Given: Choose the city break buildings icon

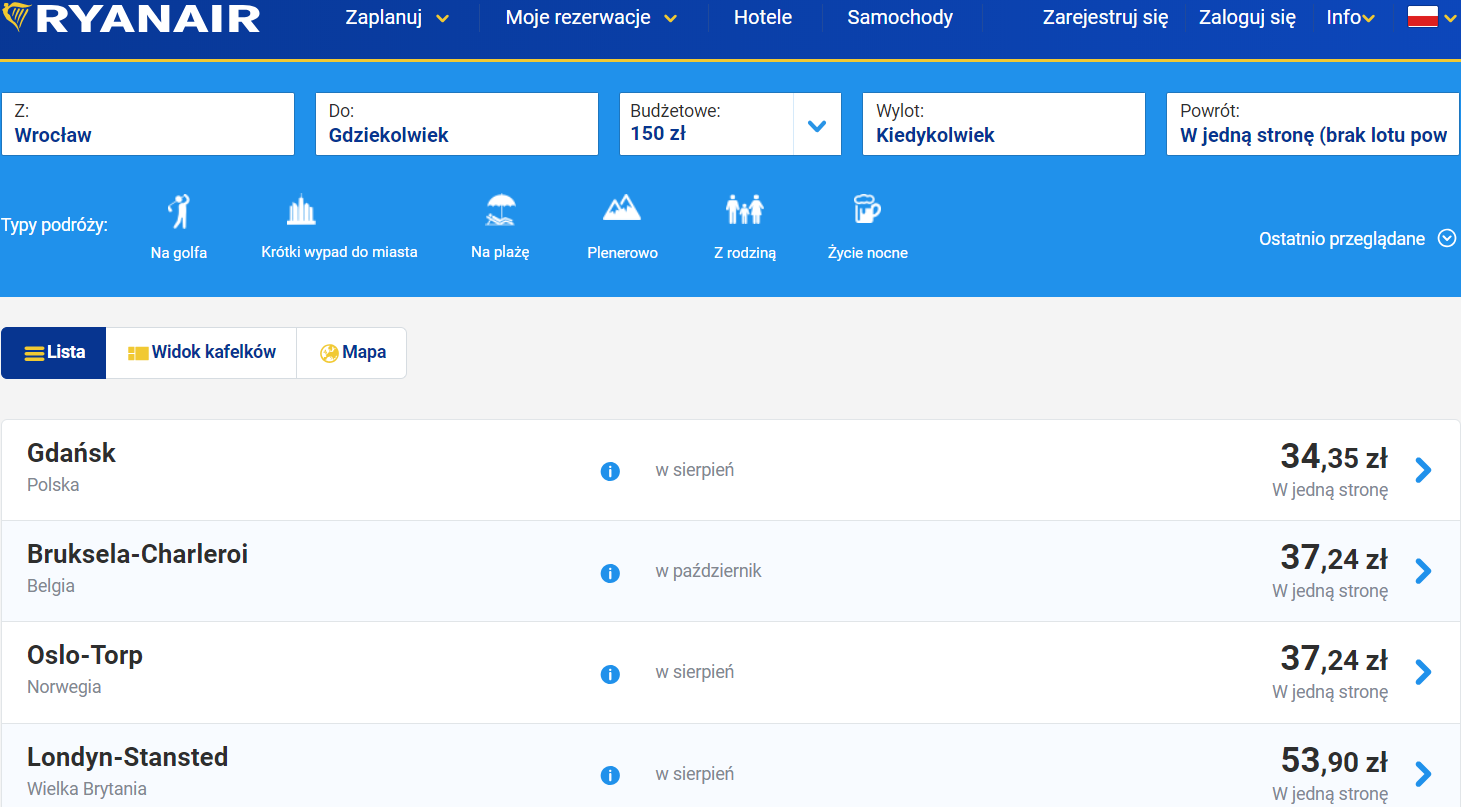Looking at the screenshot, I should pyautogui.click(x=301, y=210).
